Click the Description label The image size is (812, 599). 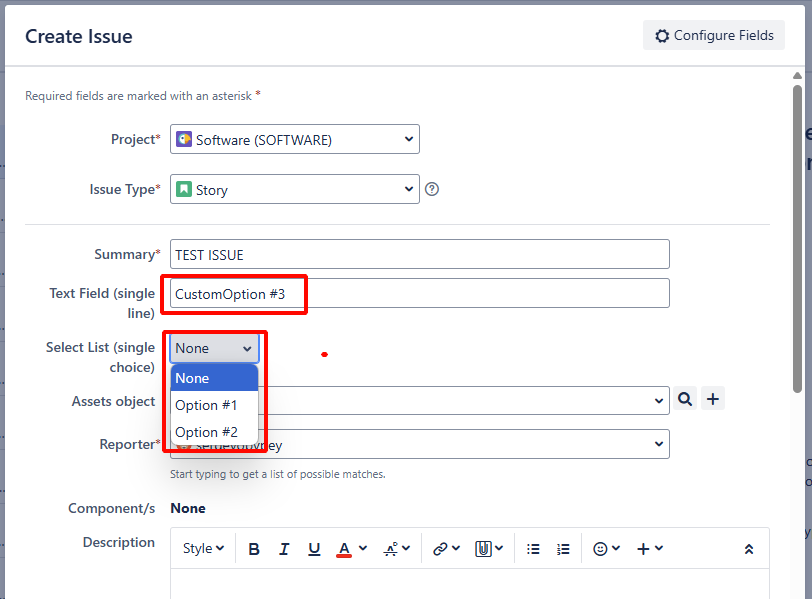pos(119,542)
